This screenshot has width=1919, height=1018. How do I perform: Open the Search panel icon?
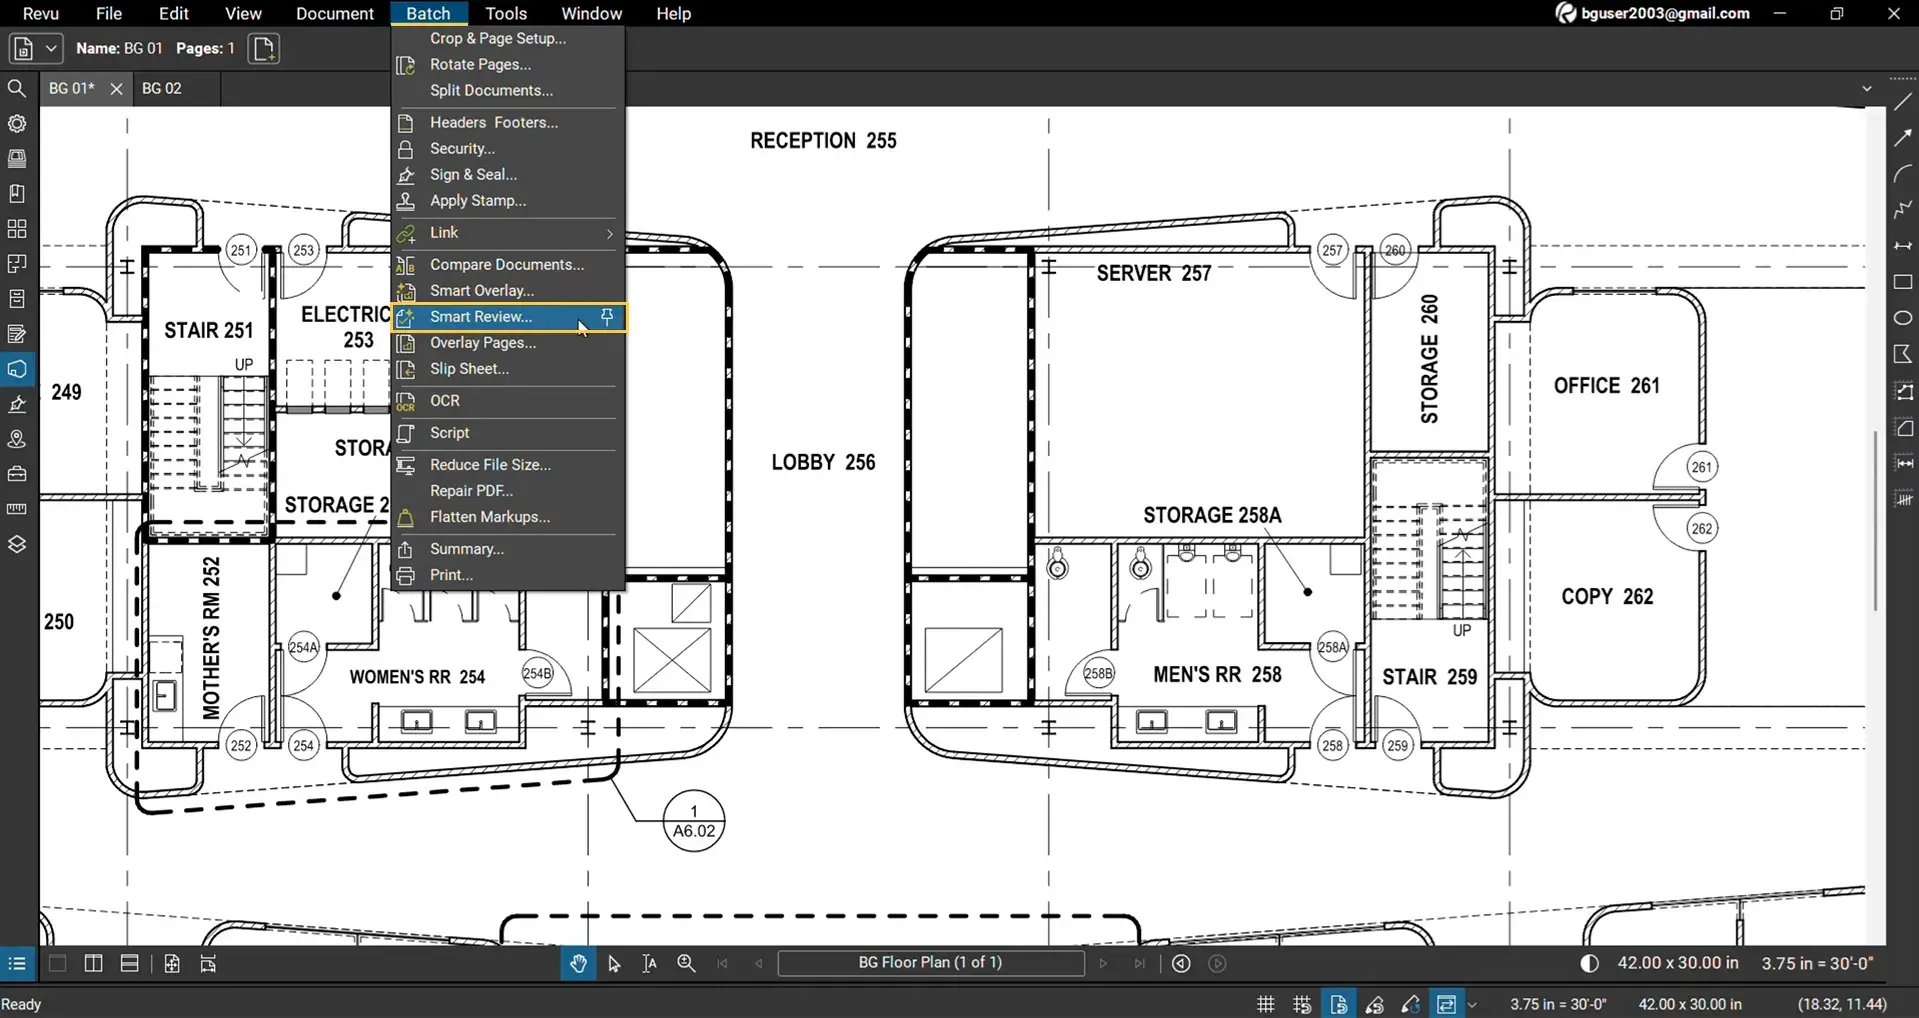[17, 88]
